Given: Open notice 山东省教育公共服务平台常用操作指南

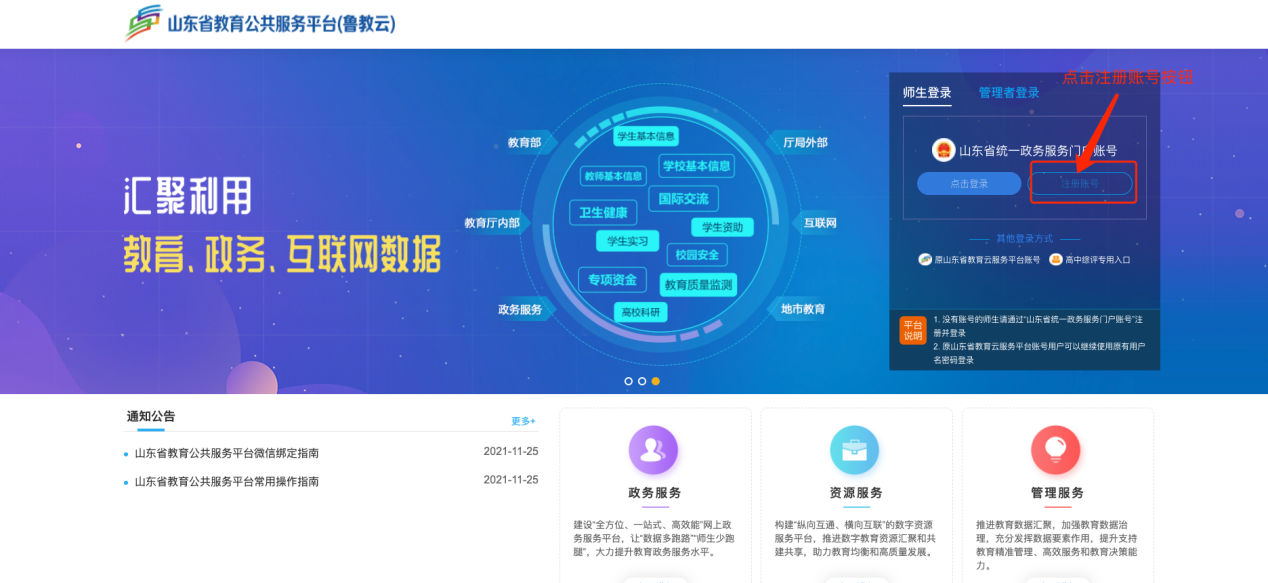Looking at the screenshot, I should 227,481.
